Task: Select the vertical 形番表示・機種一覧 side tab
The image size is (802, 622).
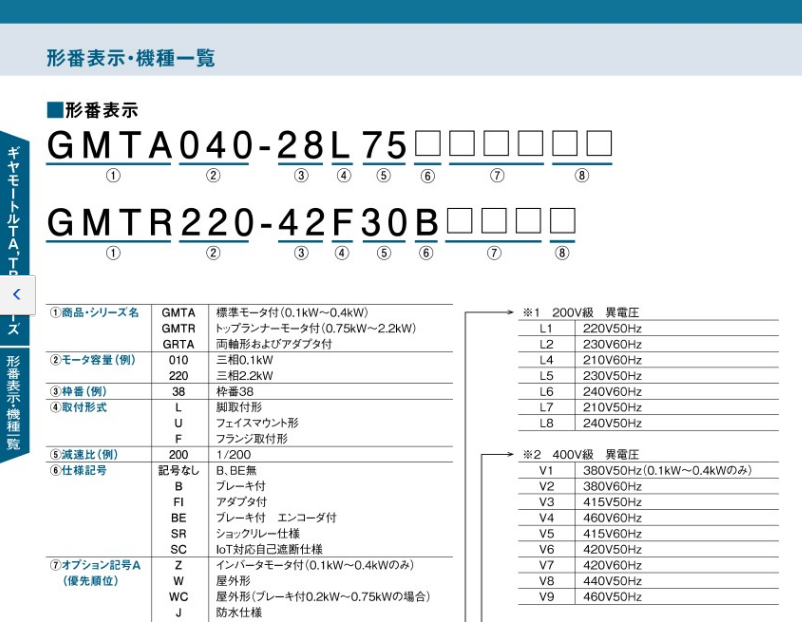Action: point(14,400)
